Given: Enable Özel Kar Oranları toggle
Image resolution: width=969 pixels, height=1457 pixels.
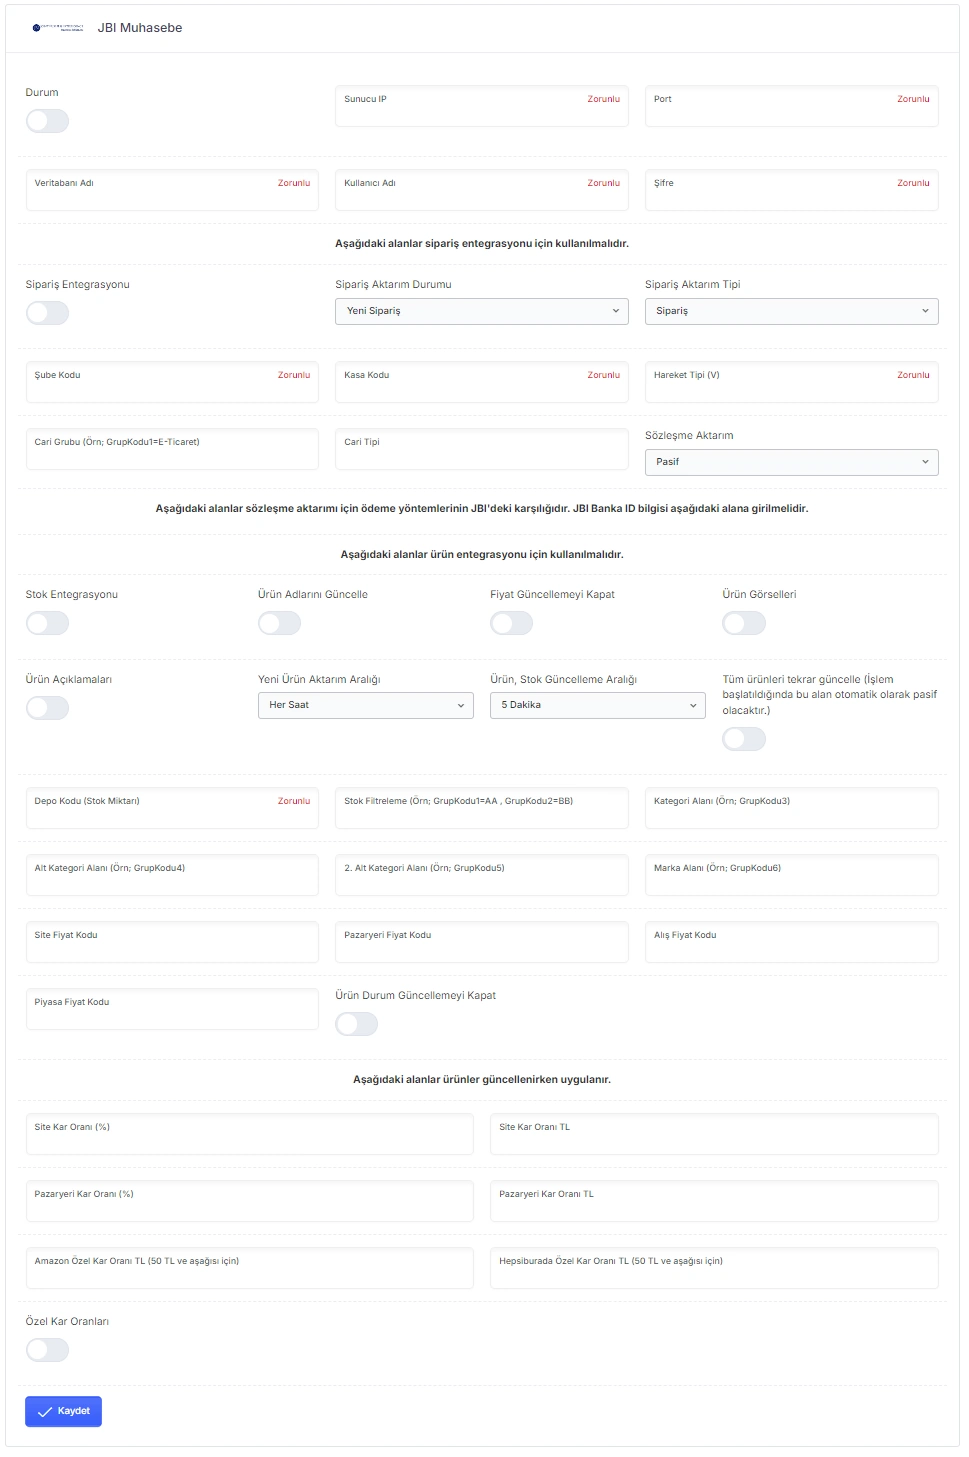Looking at the screenshot, I should pos(47,1350).
